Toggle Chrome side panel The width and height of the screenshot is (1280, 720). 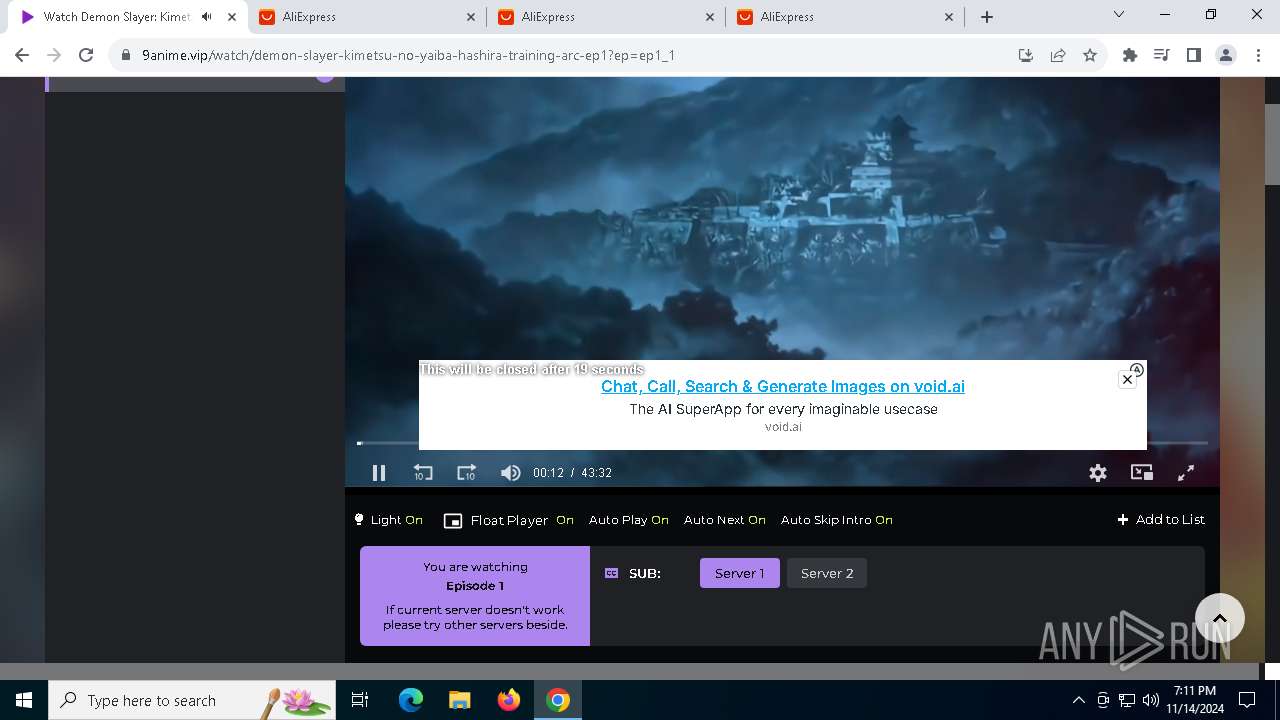click(1194, 56)
